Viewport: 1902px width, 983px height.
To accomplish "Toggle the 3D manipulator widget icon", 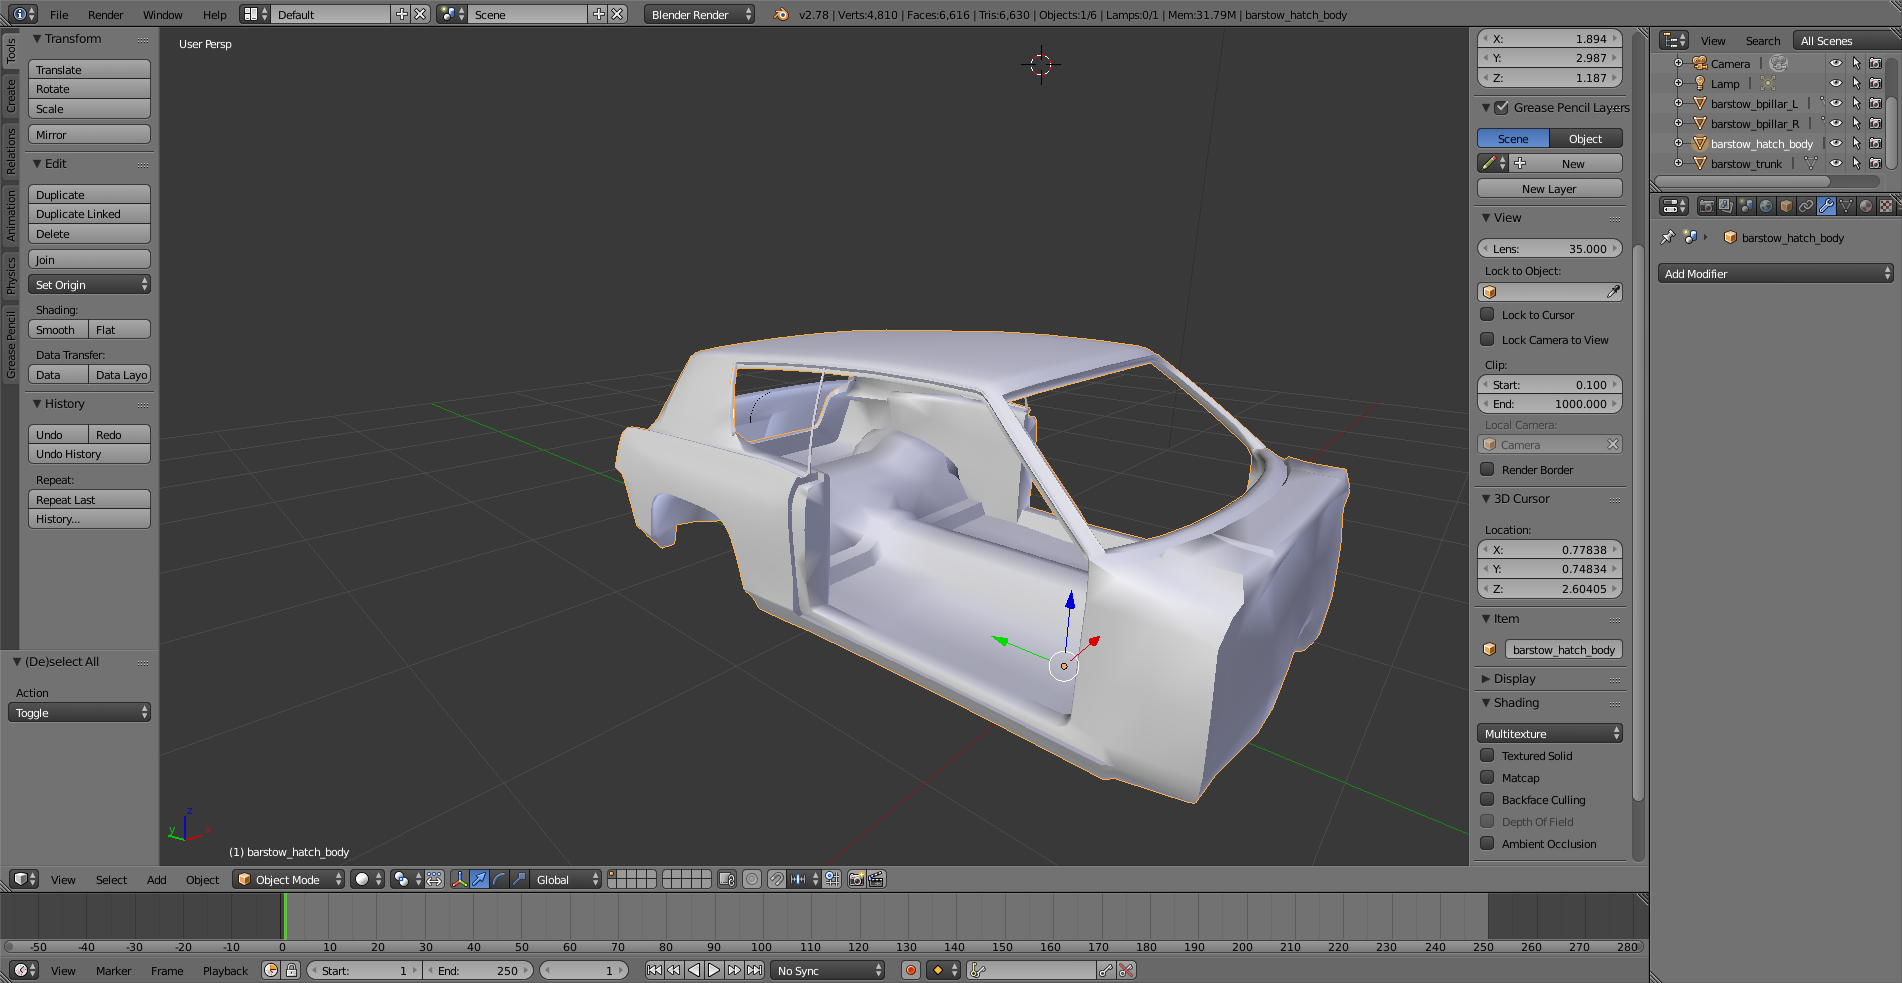I will pos(459,879).
